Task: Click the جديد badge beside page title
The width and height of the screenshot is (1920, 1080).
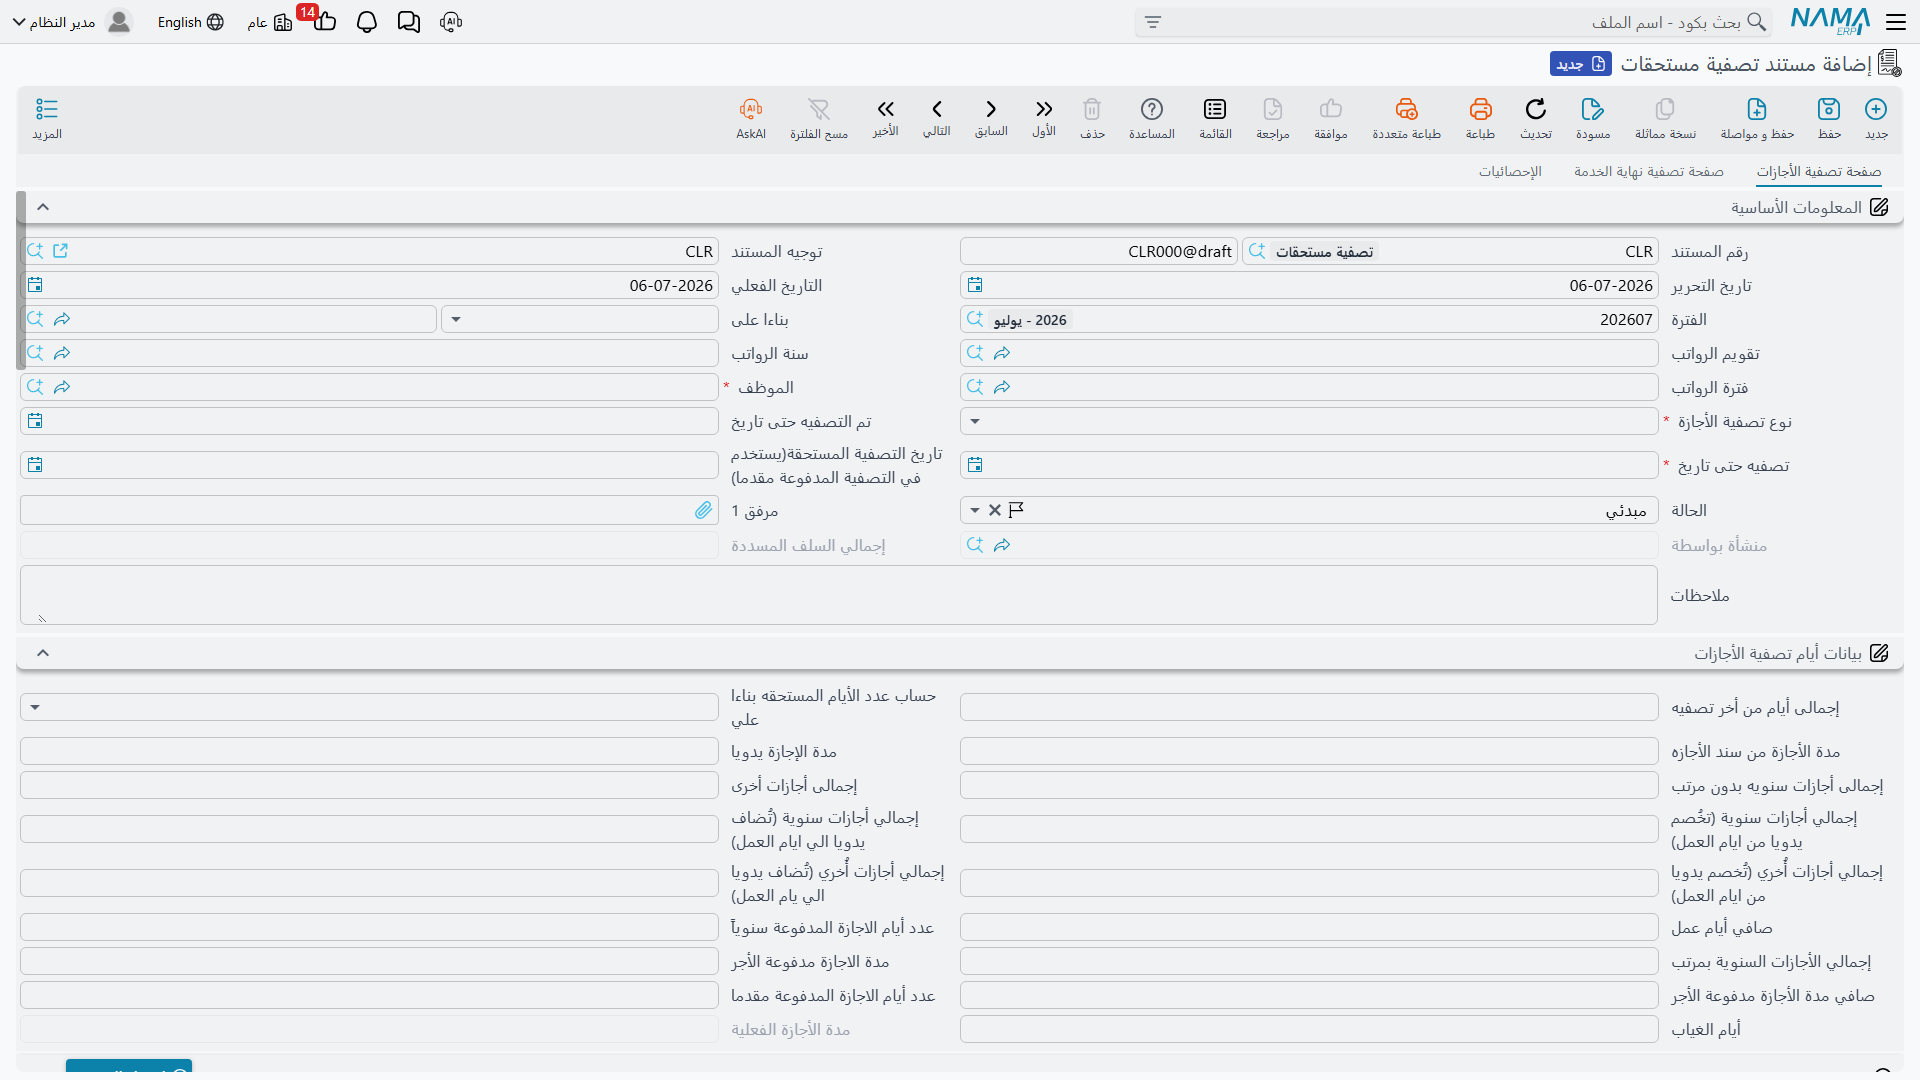Action: pos(1581,64)
